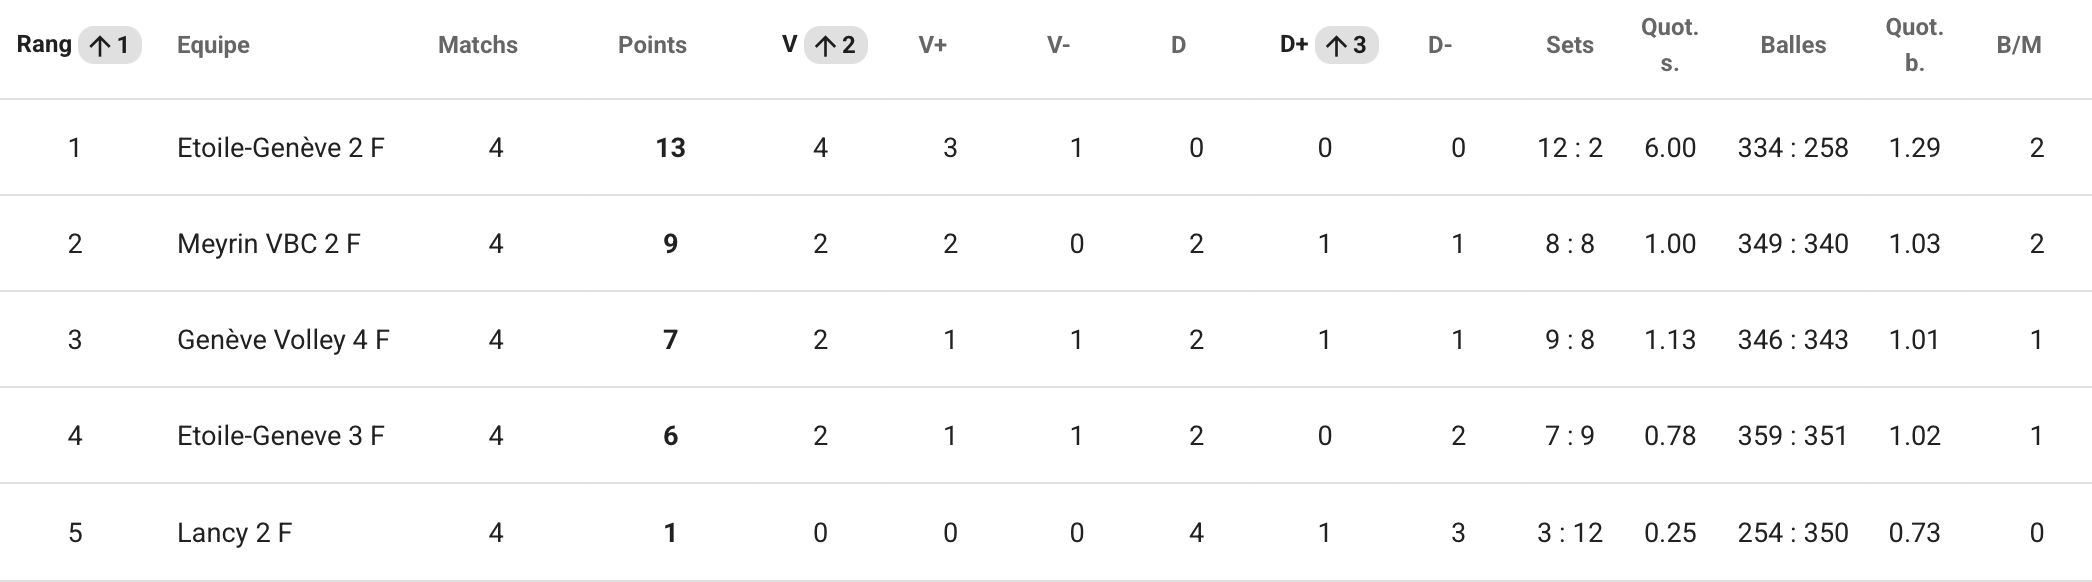Sort by the Sets column header
Image resolution: width=2092 pixels, height=582 pixels.
pos(1570,45)
